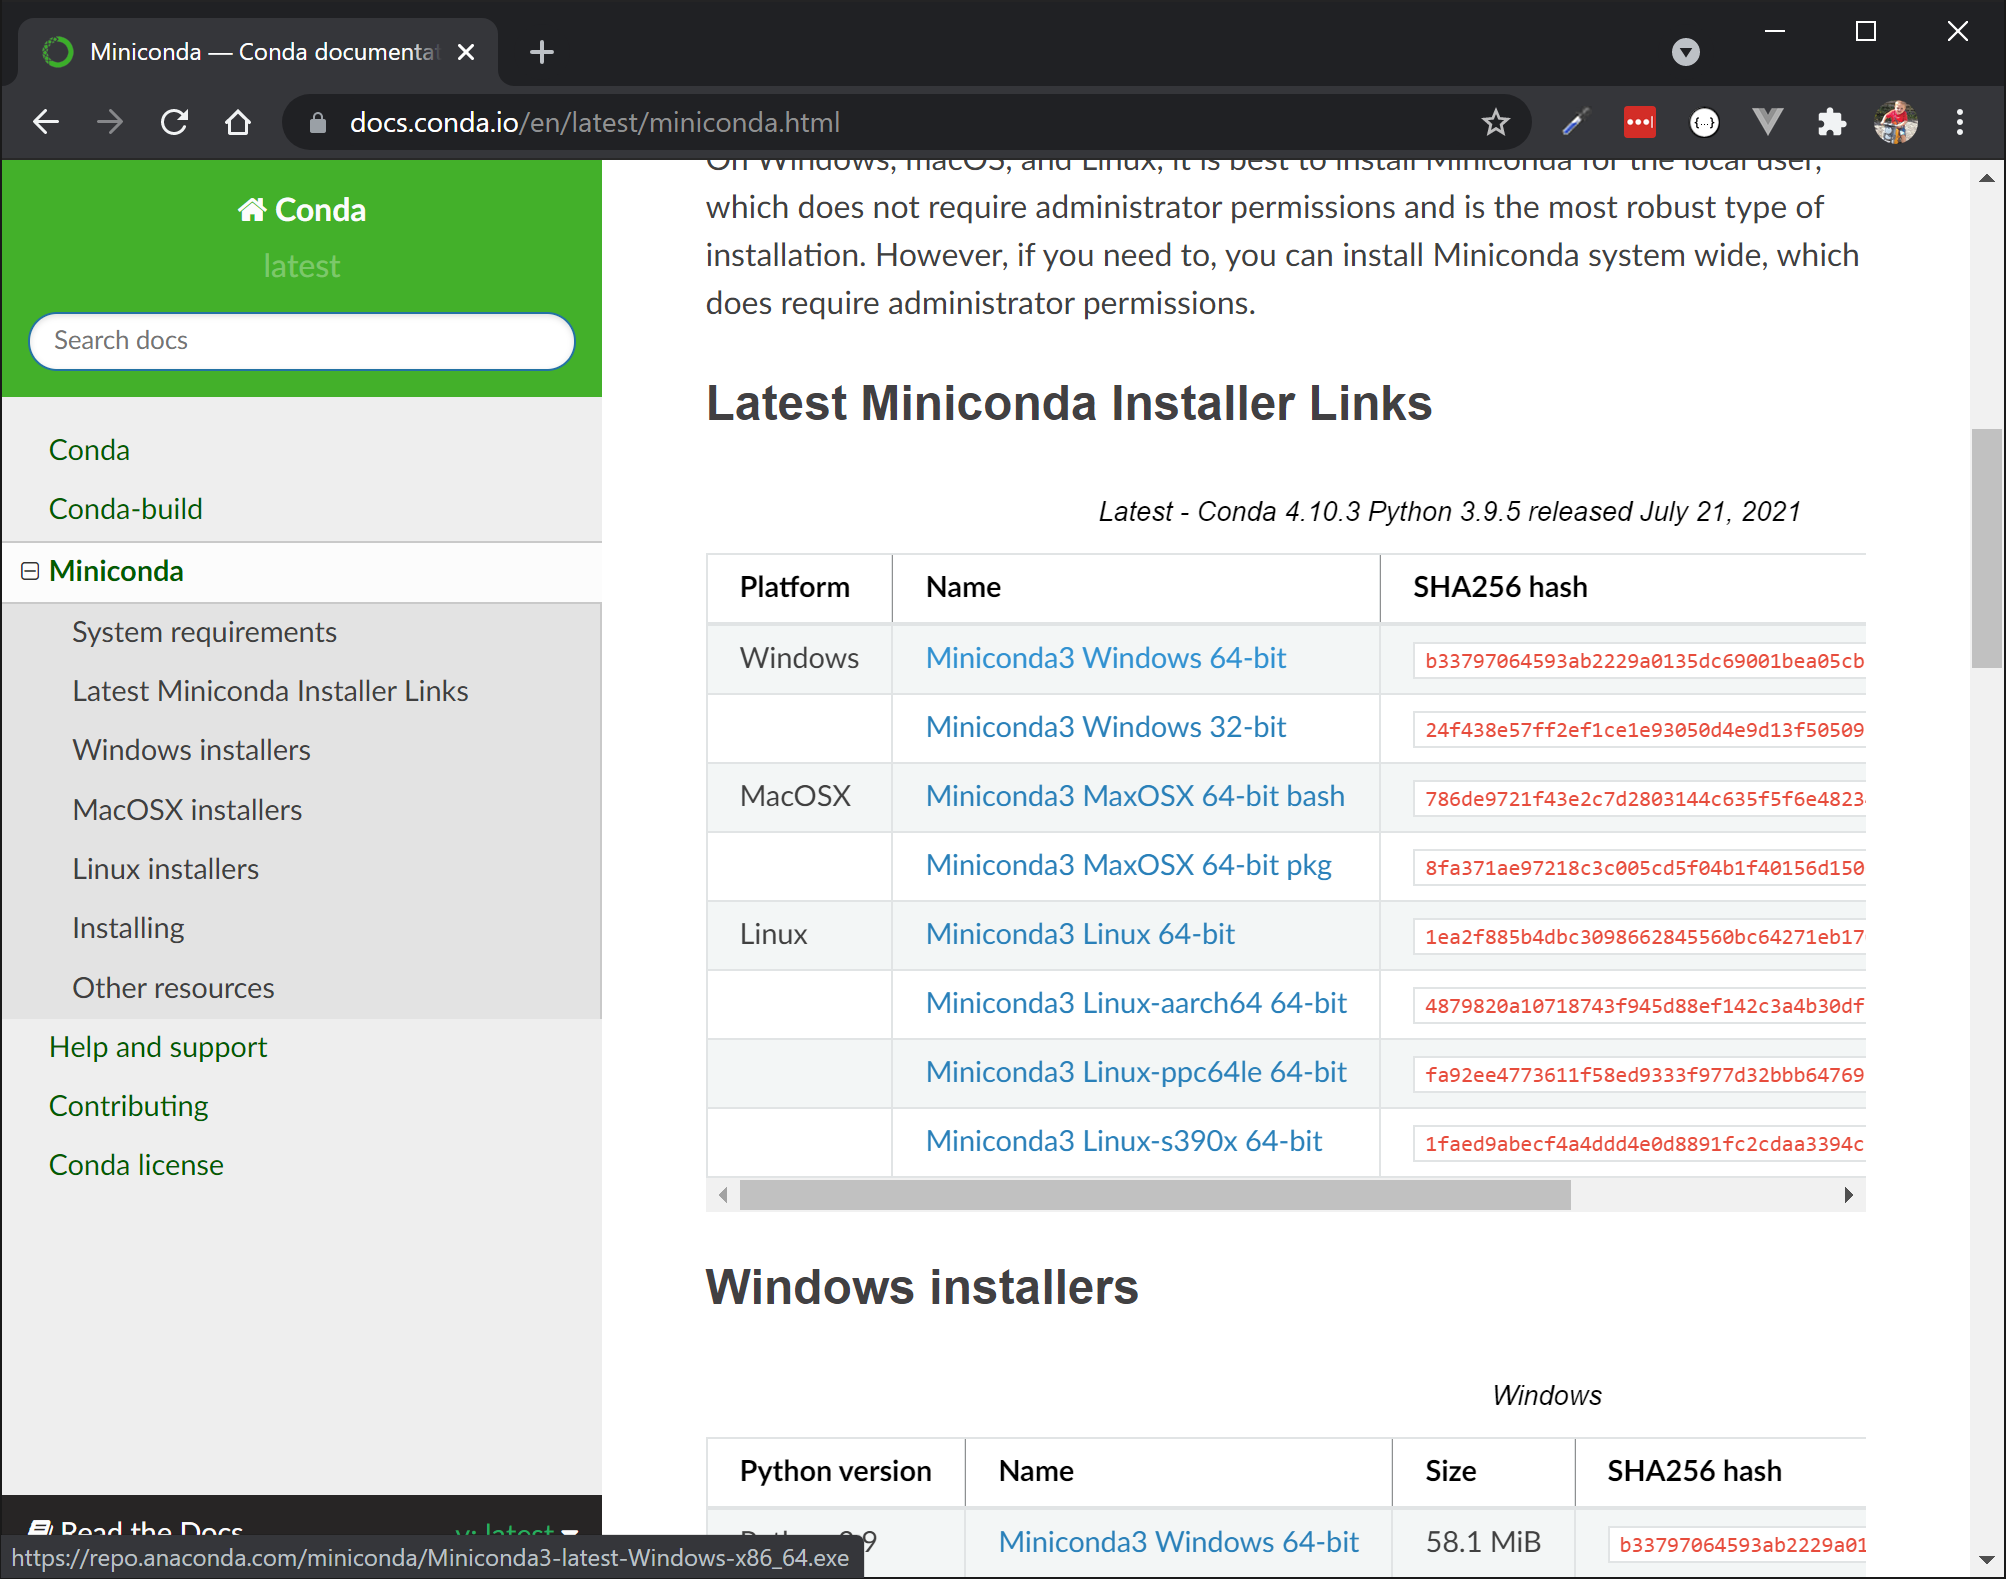
Task: Open the Conda sidebar link
Action: pyautogui.click(x=89, y=450)
